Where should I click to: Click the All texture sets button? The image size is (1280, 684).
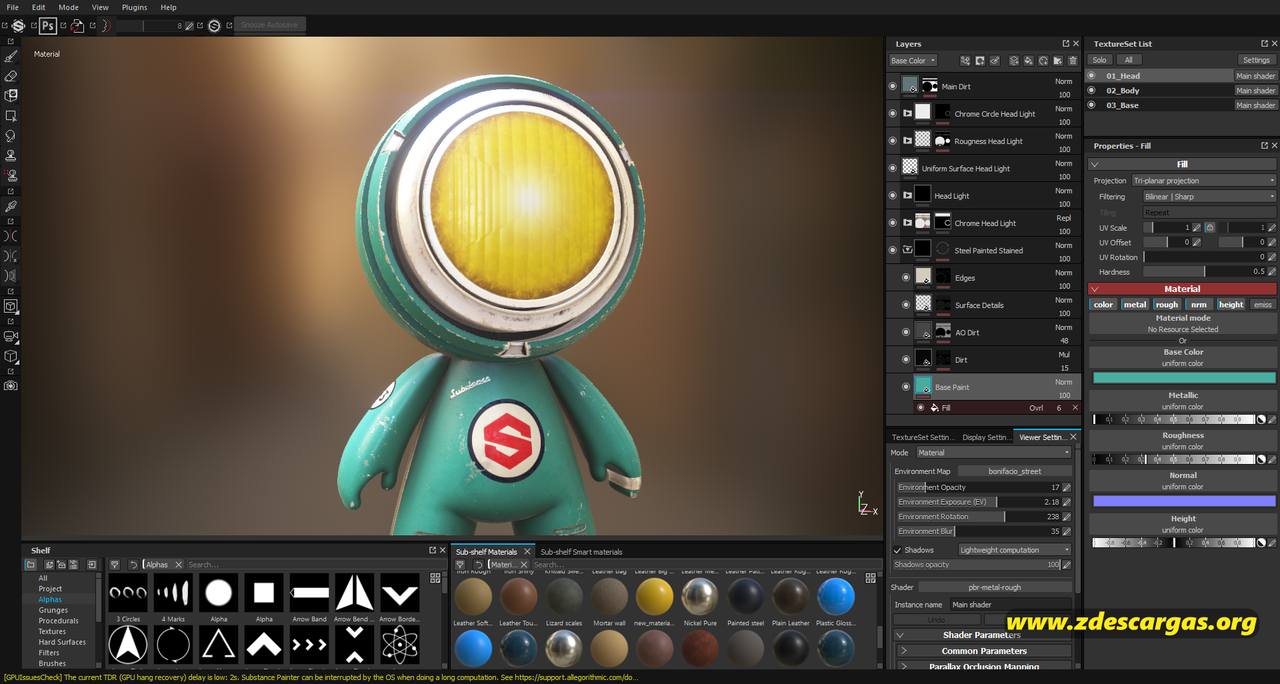[1128, 60]
